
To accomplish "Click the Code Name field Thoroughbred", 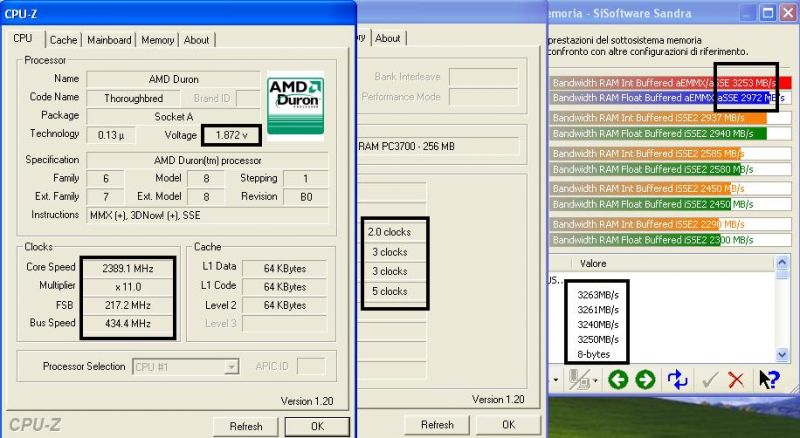I will [x=133, y=98].
